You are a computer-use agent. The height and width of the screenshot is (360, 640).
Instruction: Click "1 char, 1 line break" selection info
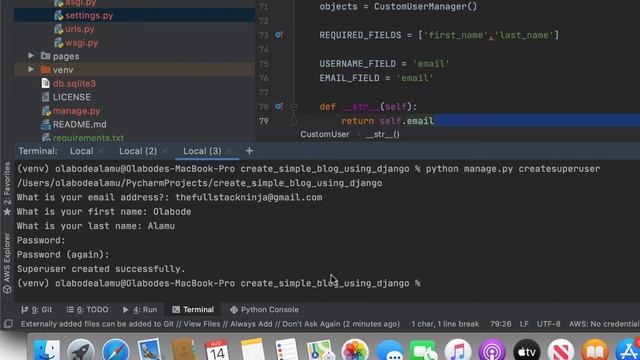(445, 324)
